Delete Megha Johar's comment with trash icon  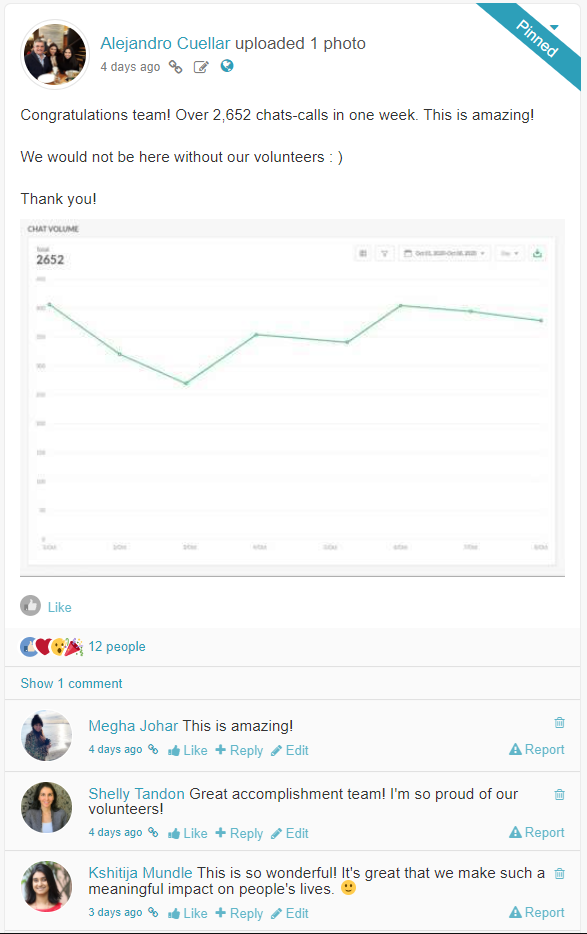(x=560, y=723)
